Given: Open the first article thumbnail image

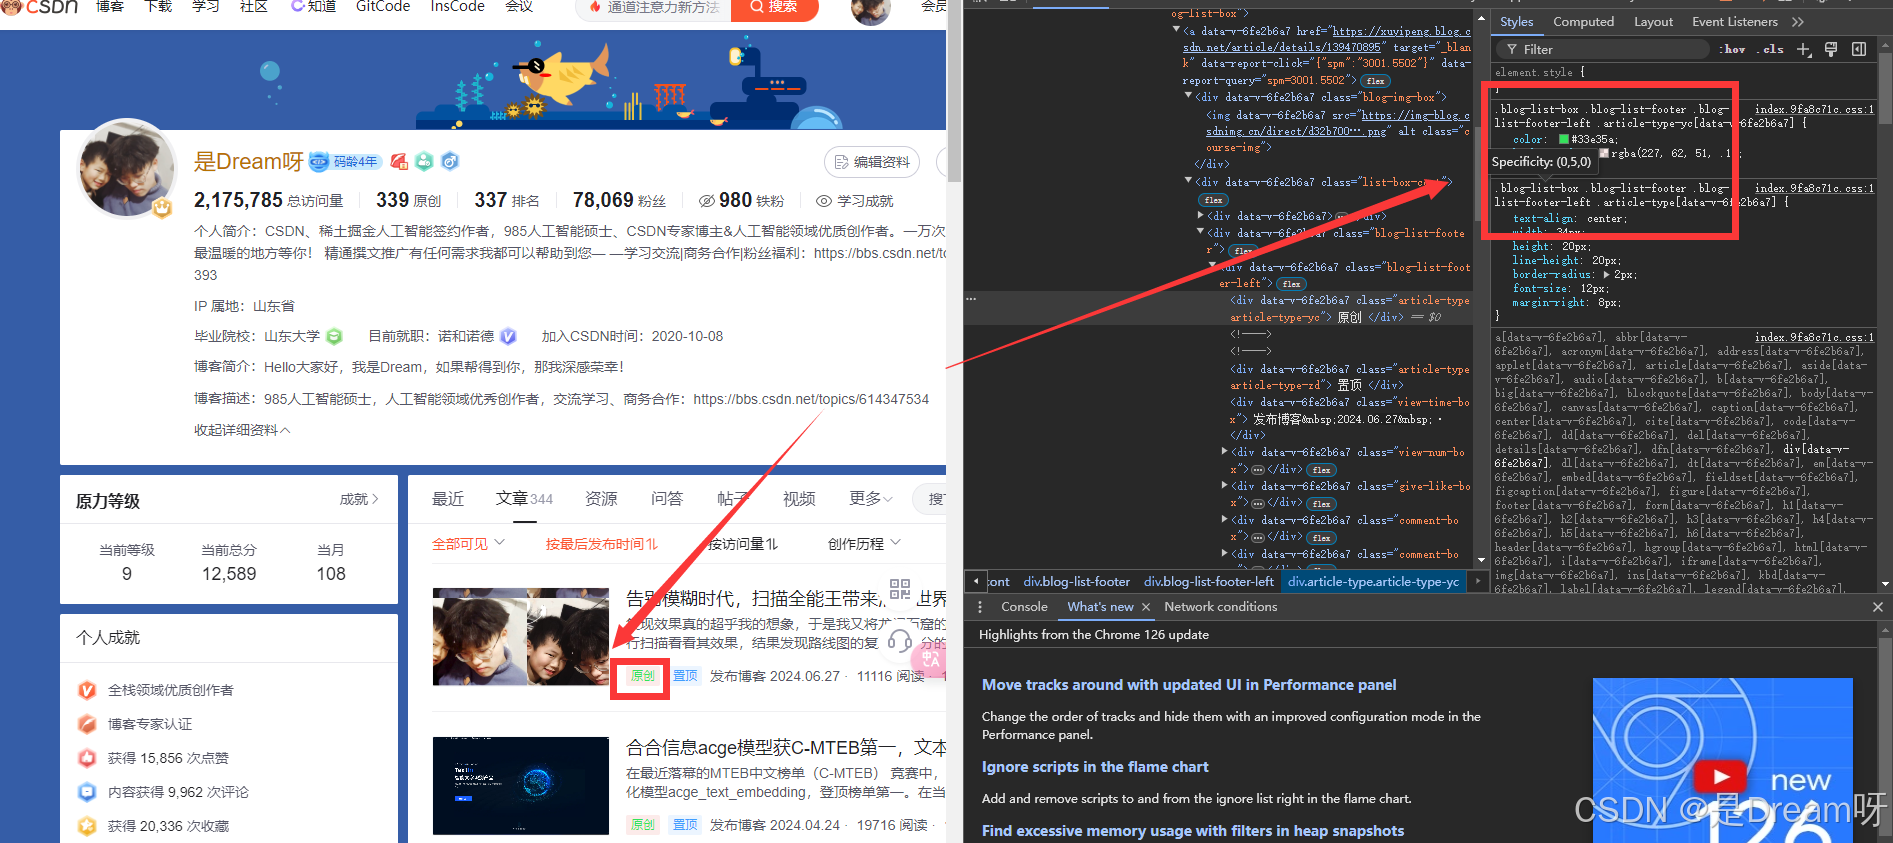Looking at the screenshot, I should click(x=521, y=637).
